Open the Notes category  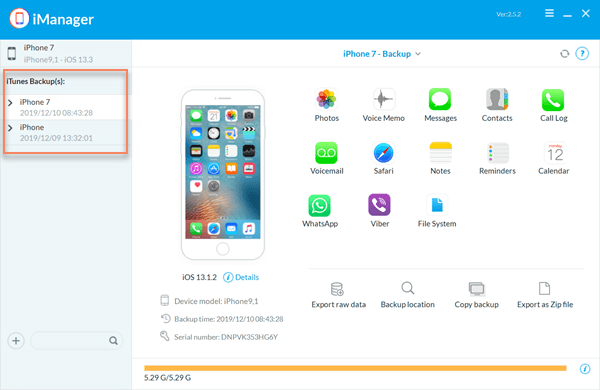coord(440,158)
